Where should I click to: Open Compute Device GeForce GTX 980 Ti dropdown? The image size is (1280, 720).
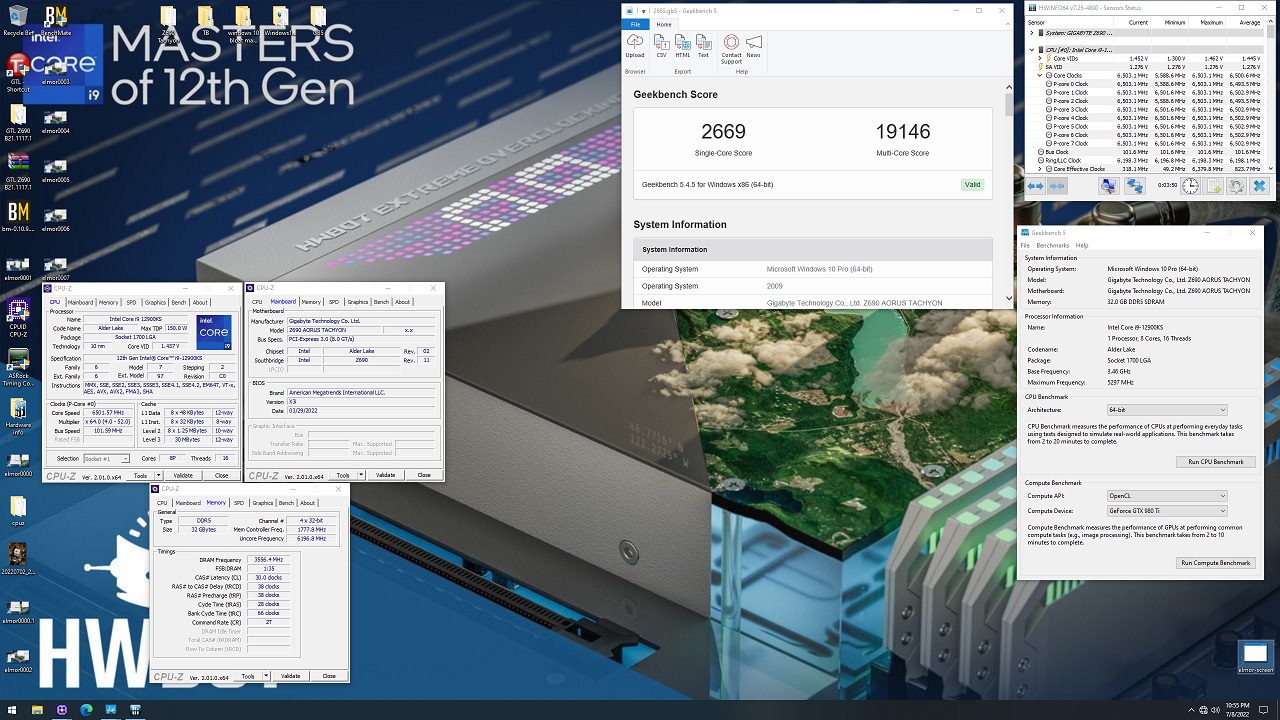(1166, 511)
